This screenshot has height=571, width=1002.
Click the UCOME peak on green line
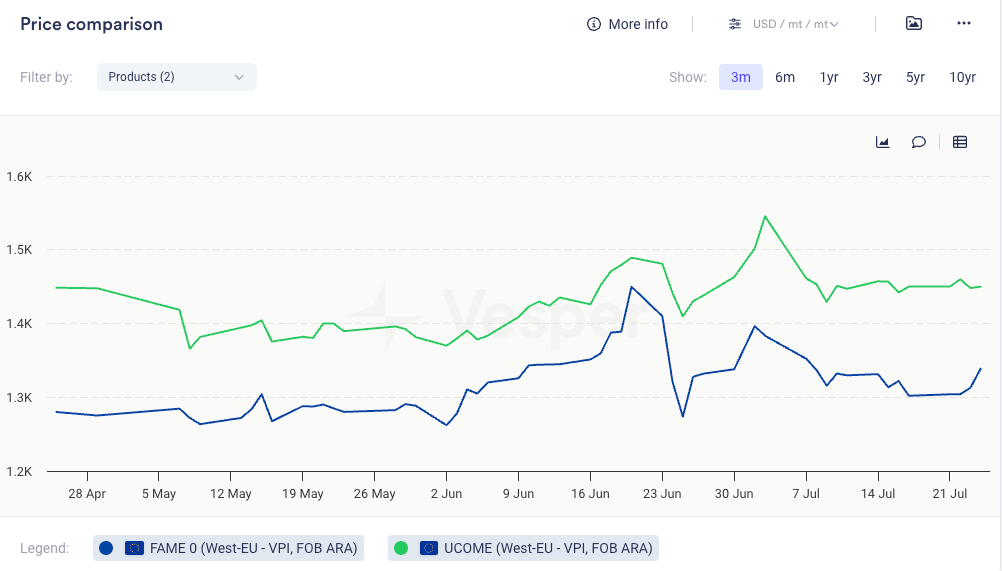coord(765,216)
